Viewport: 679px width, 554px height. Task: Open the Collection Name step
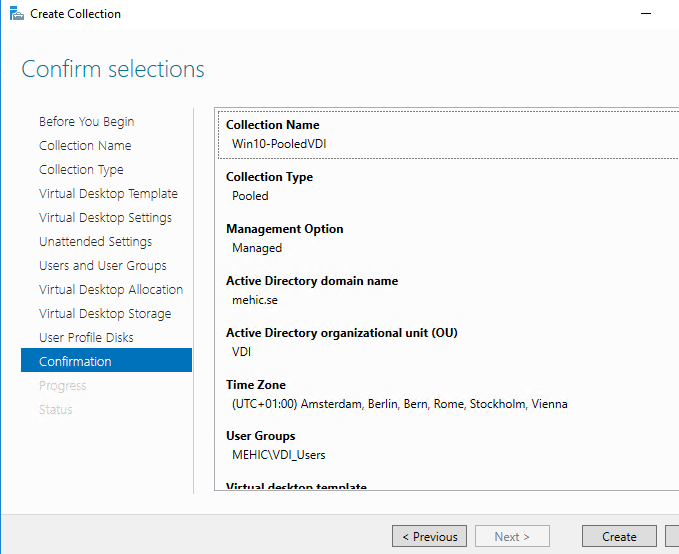pos(85,146)
